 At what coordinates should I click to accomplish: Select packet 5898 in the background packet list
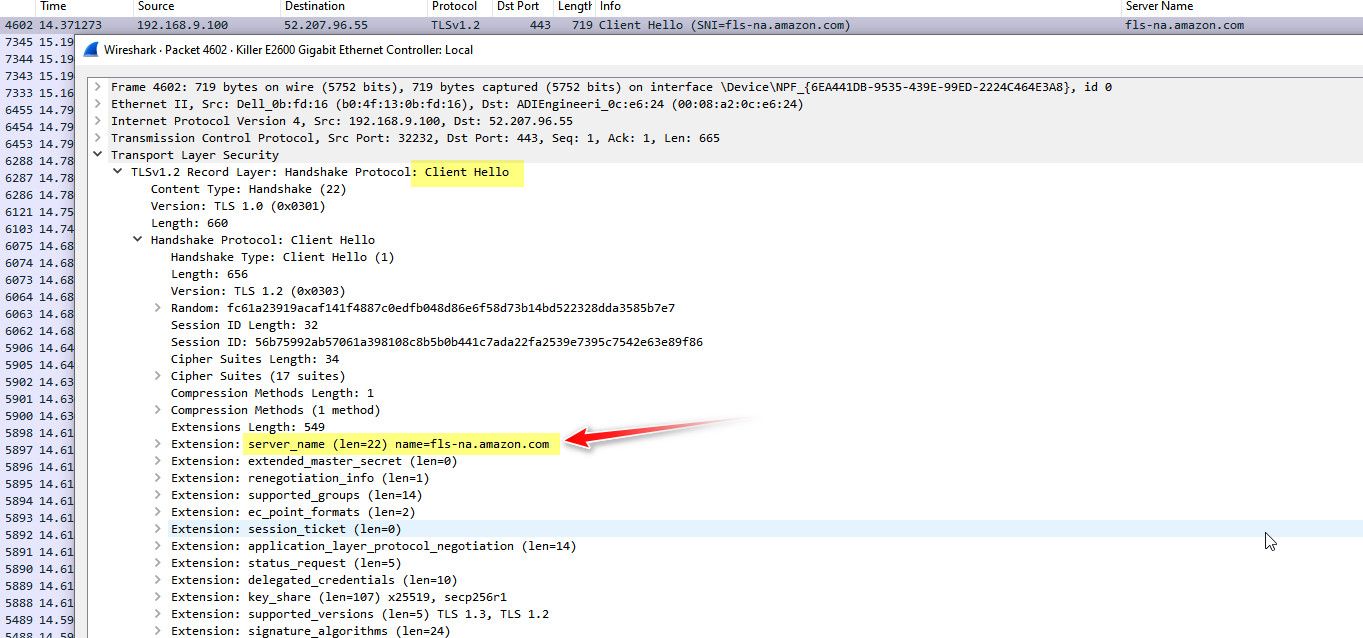(38, 433)
